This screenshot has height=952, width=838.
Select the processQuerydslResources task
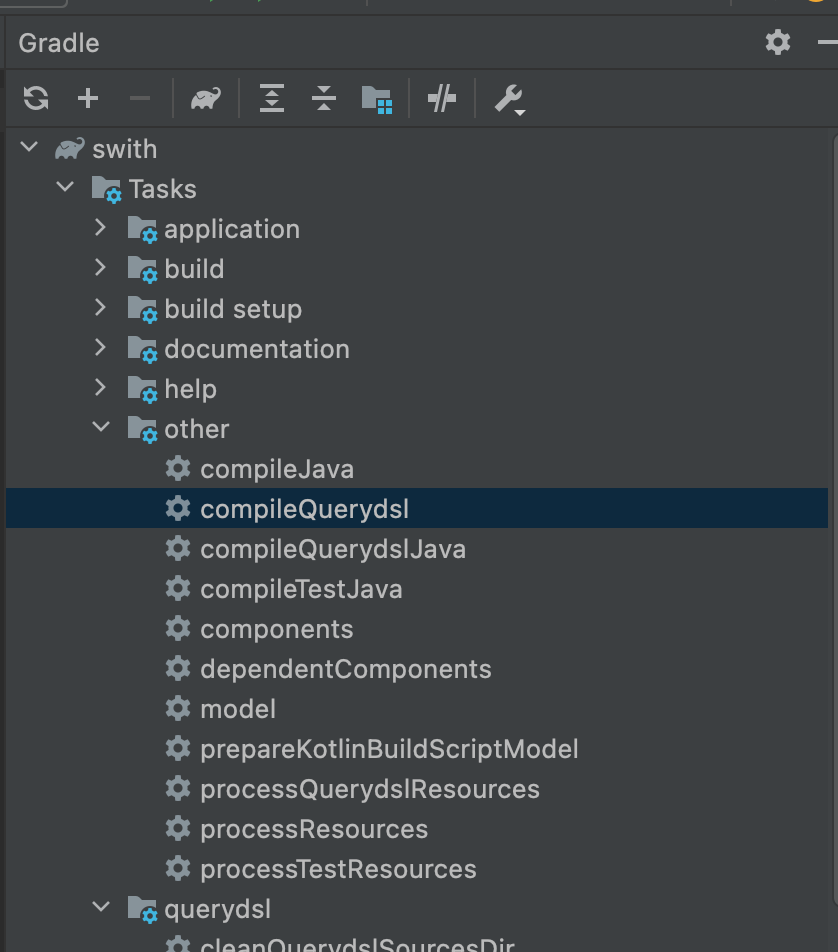[417, 790]
